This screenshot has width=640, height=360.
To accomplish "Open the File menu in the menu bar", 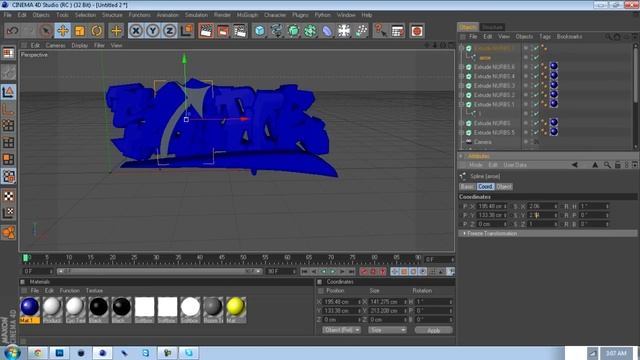I will point(7,15).
